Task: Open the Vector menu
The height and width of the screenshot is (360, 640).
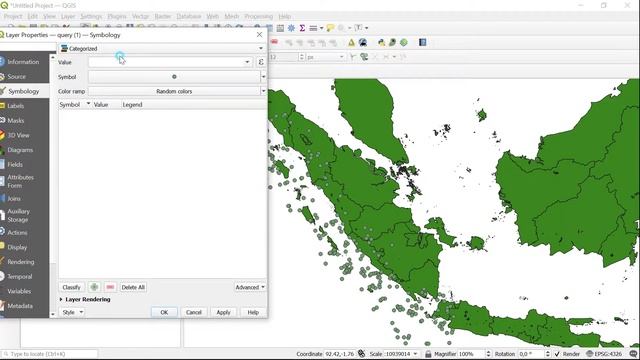Action: [x=140, y=16]
